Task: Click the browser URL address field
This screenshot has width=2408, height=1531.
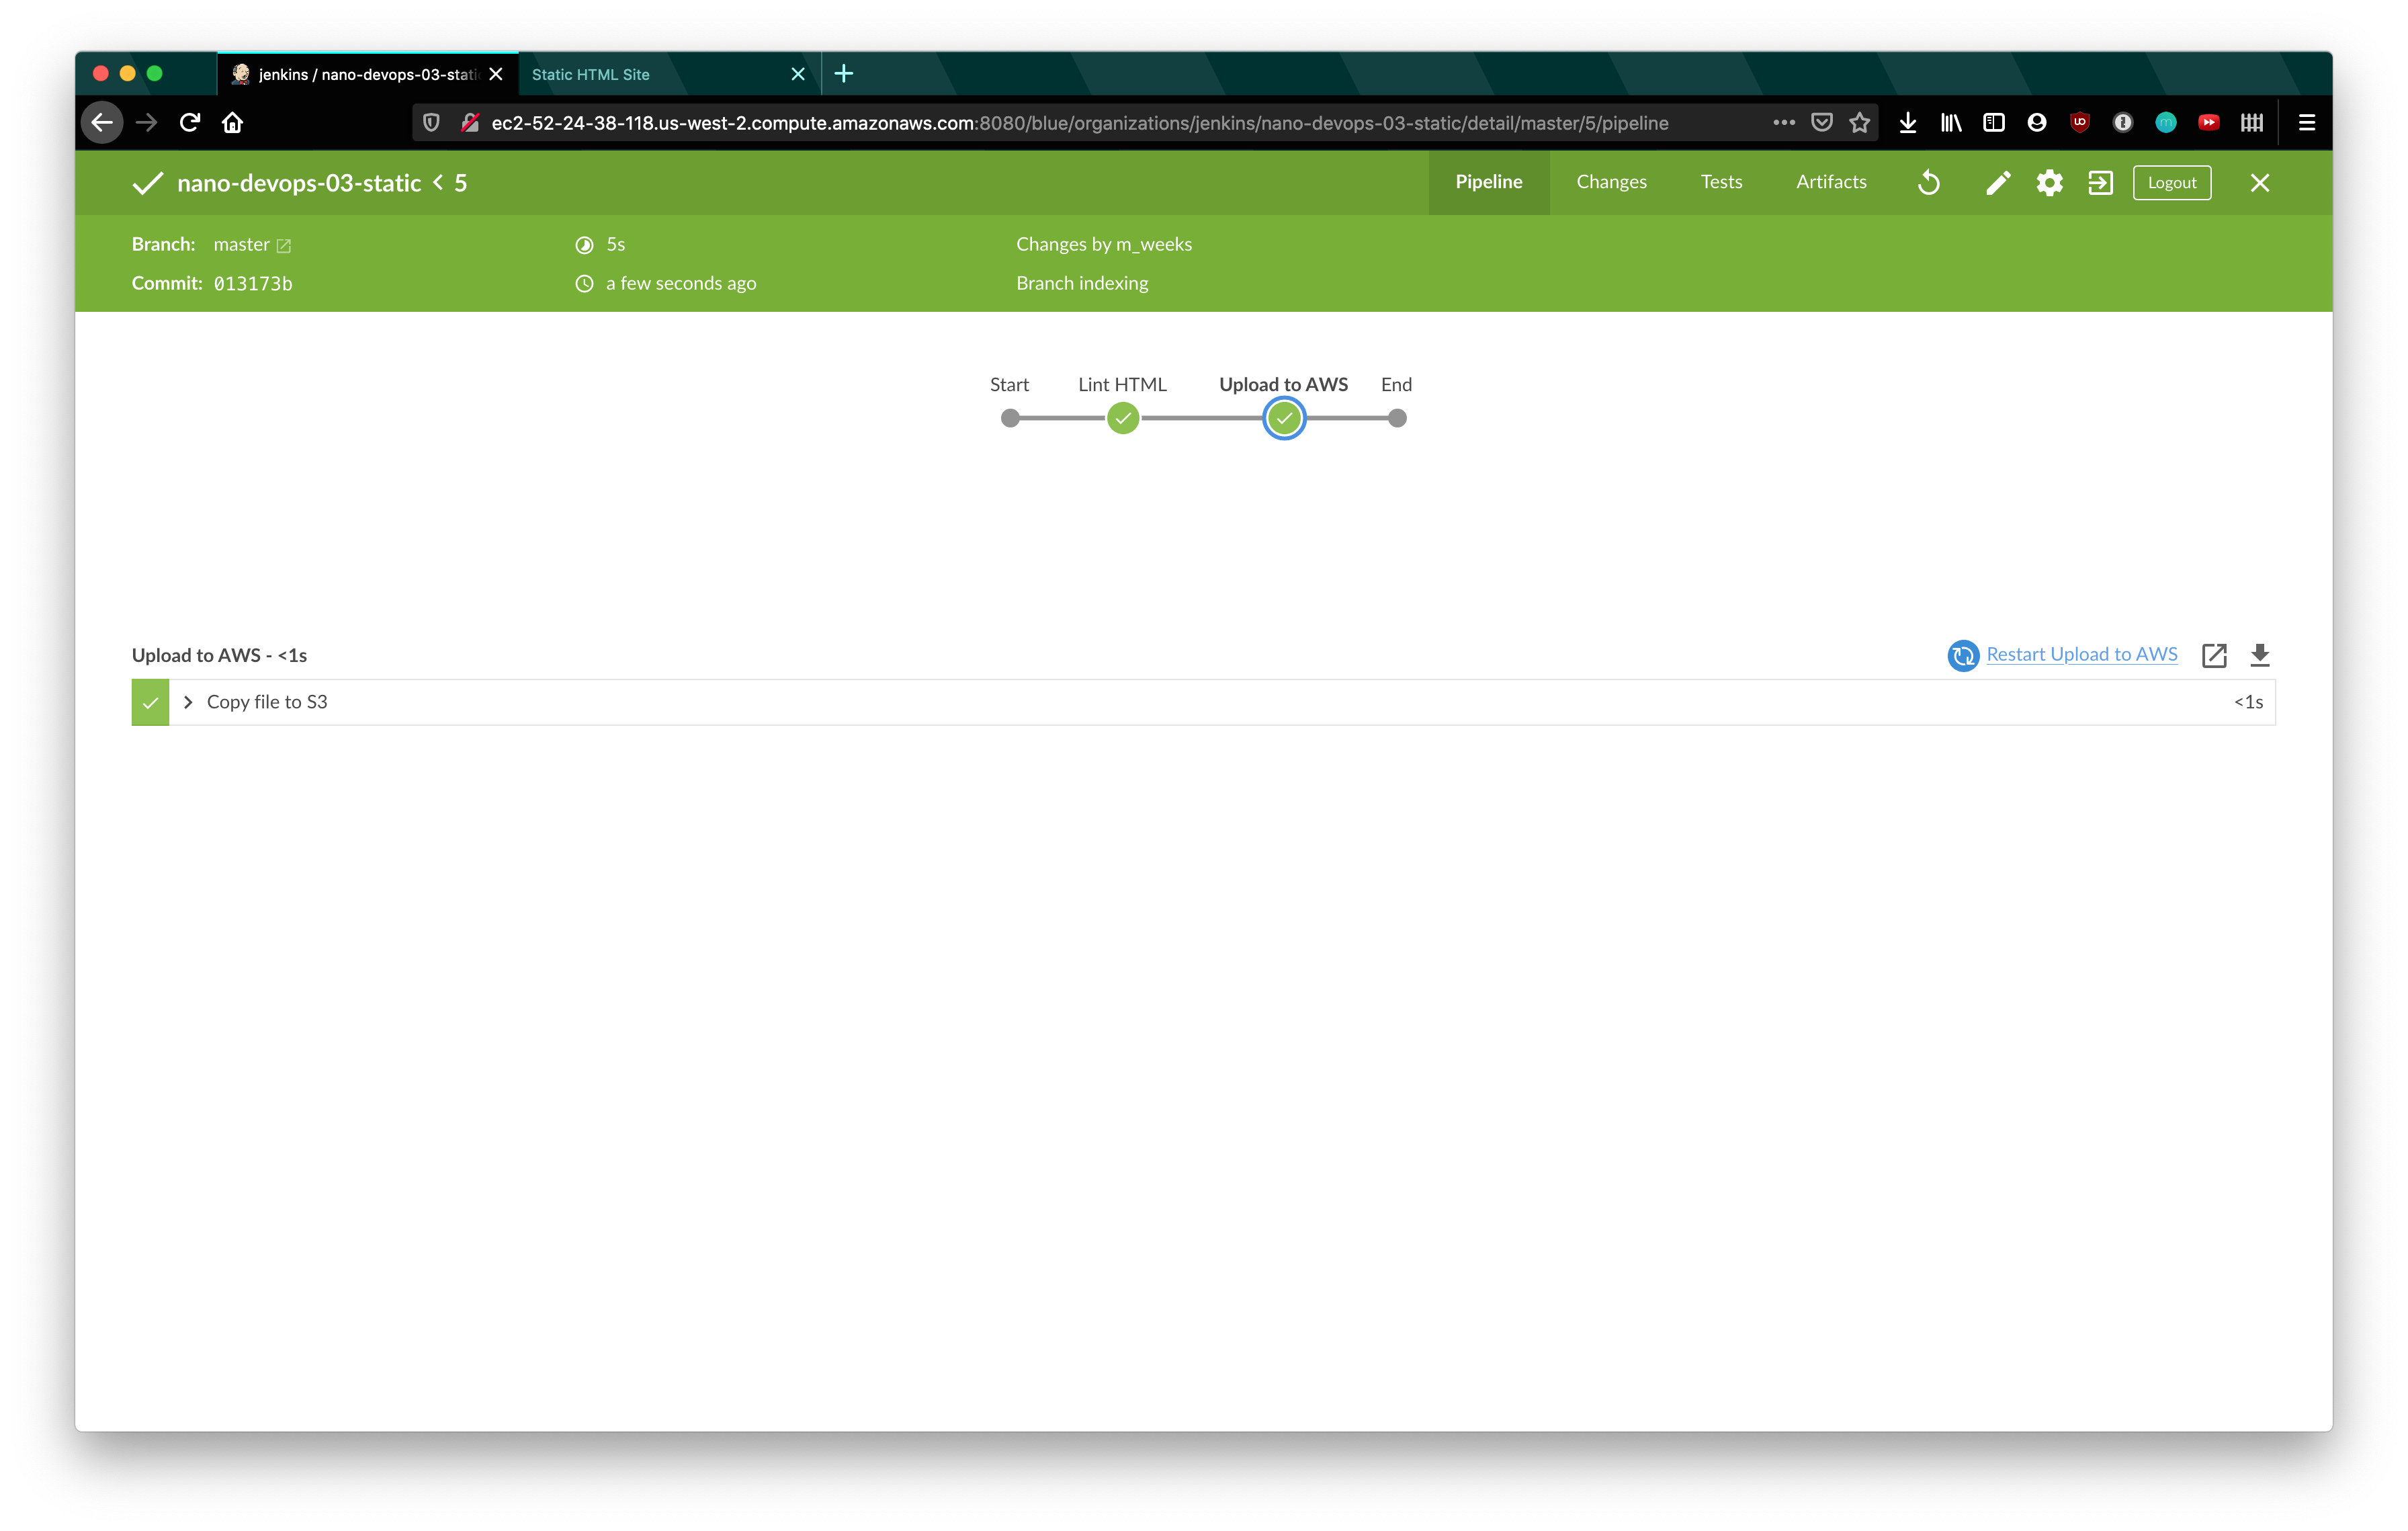Action: [x=1080, y=123]
